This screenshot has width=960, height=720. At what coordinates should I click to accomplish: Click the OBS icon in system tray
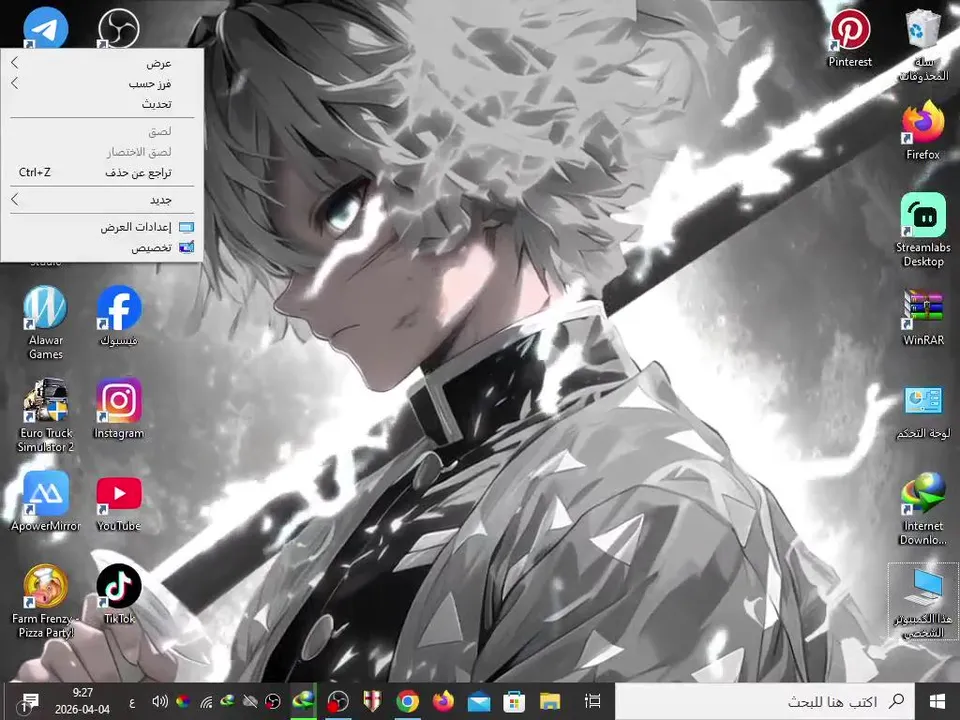tap(273, 702)
